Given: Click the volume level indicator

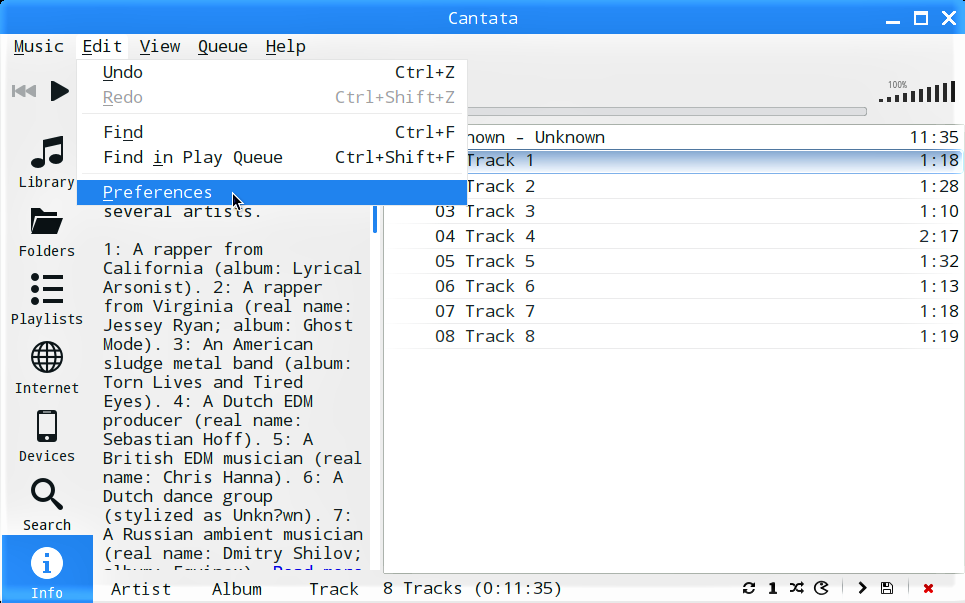Looking at the screenshot, I should pyautogui.click(x=917, y=91).
